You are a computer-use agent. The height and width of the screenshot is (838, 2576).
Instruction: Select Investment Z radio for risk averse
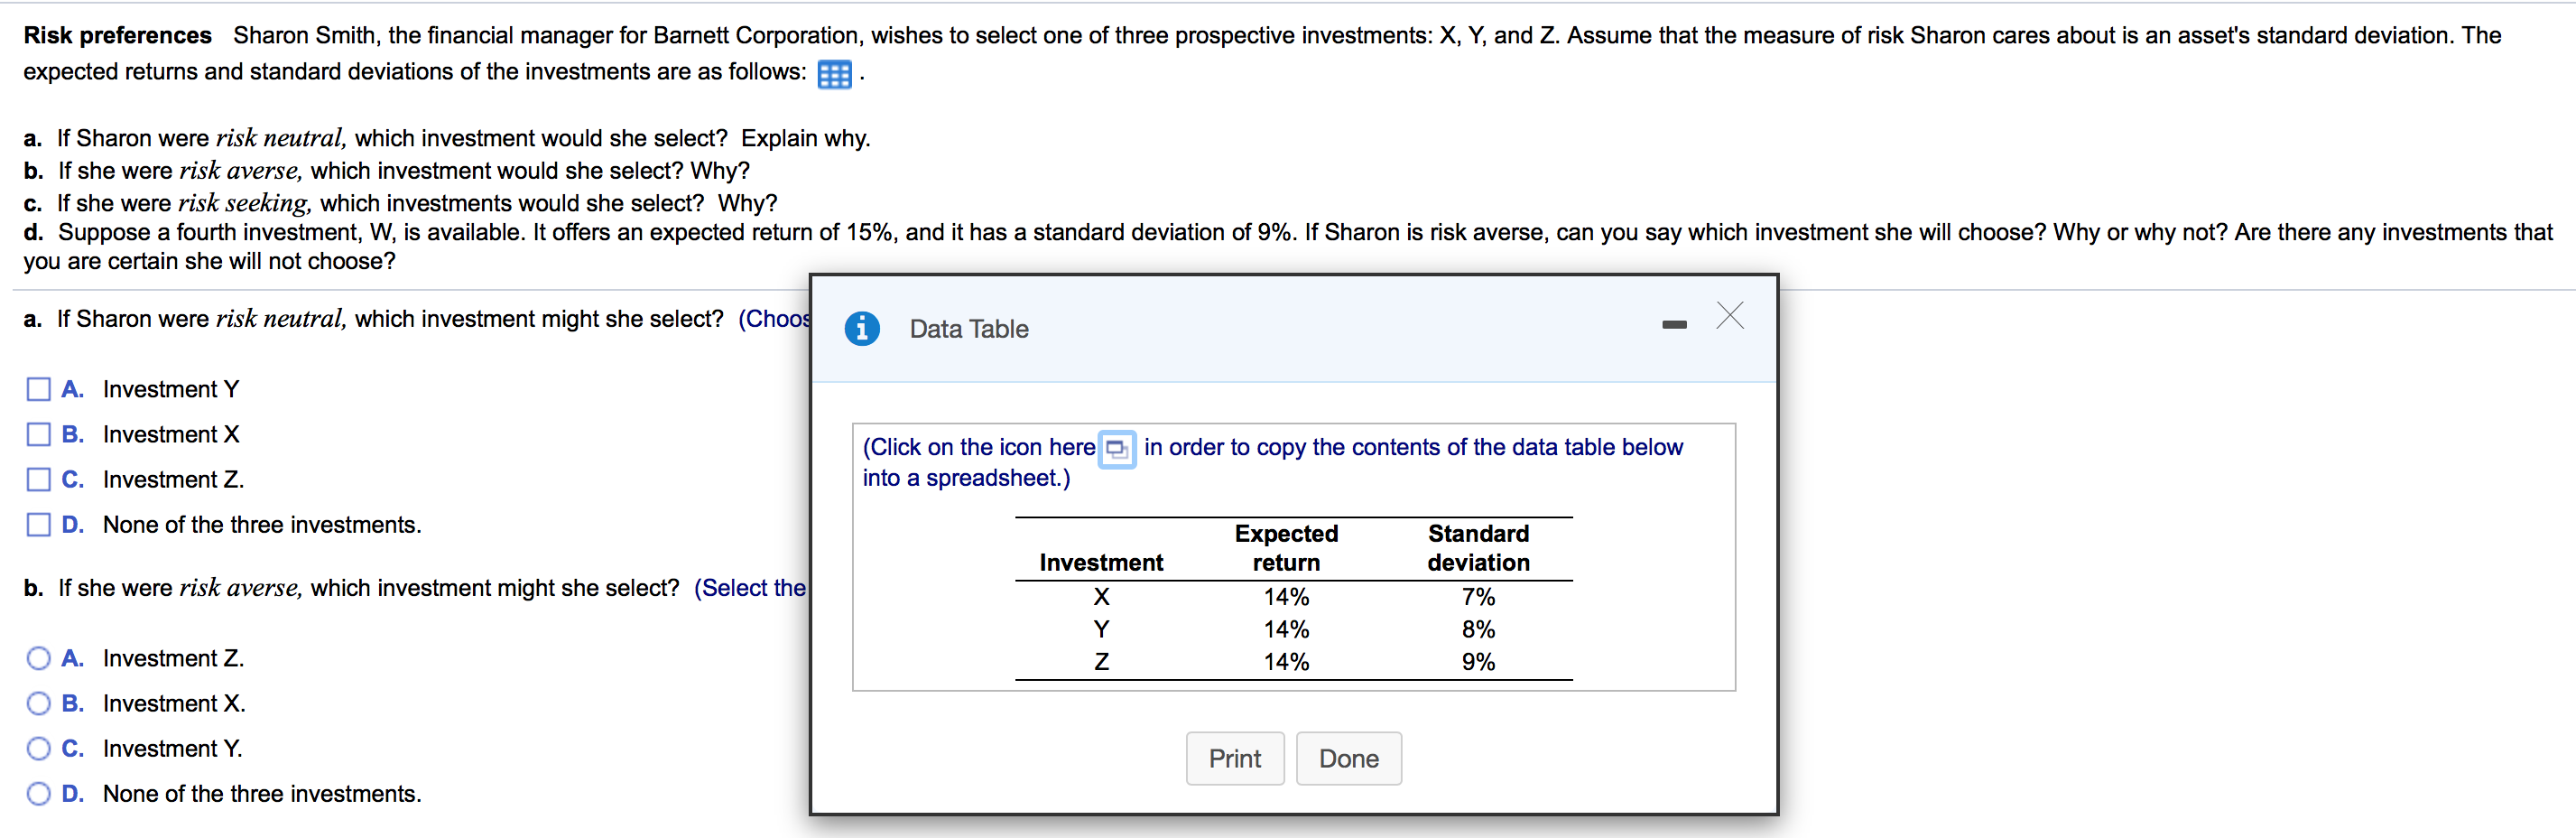38,658
